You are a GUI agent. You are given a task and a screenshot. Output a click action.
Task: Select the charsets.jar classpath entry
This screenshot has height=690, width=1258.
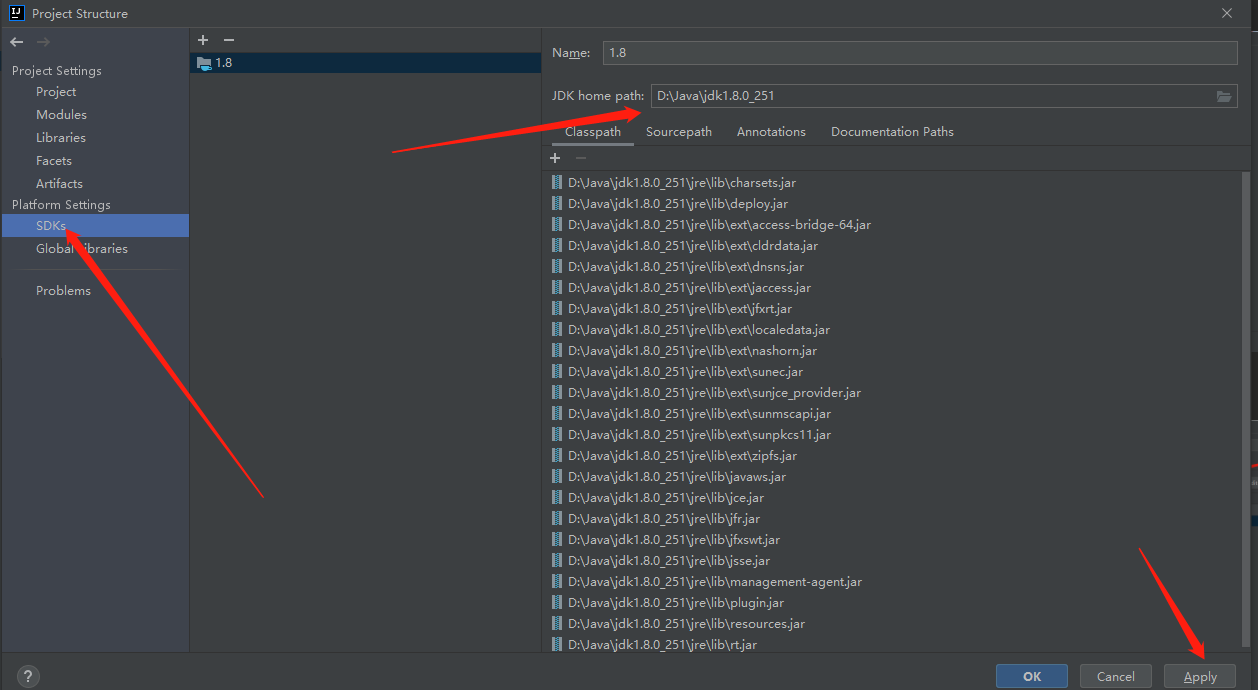pyautogui.click(x=682, y=183)
